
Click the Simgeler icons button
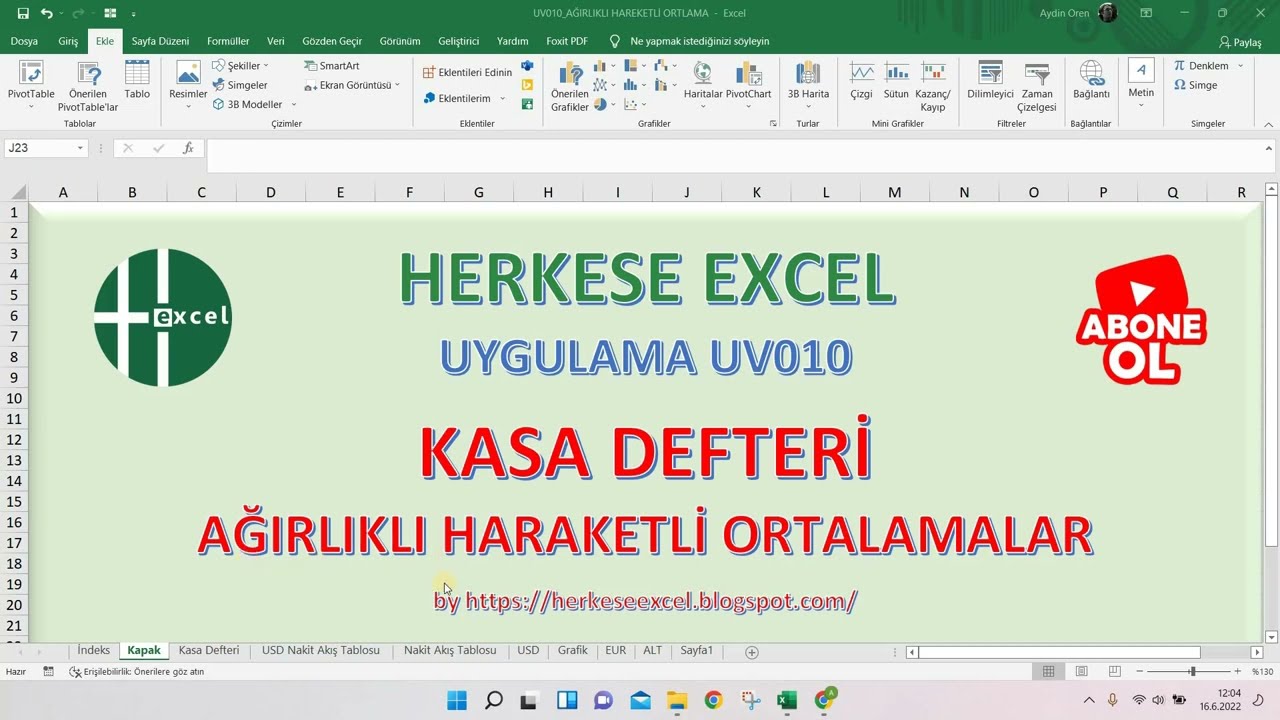[x=240, y=85]
